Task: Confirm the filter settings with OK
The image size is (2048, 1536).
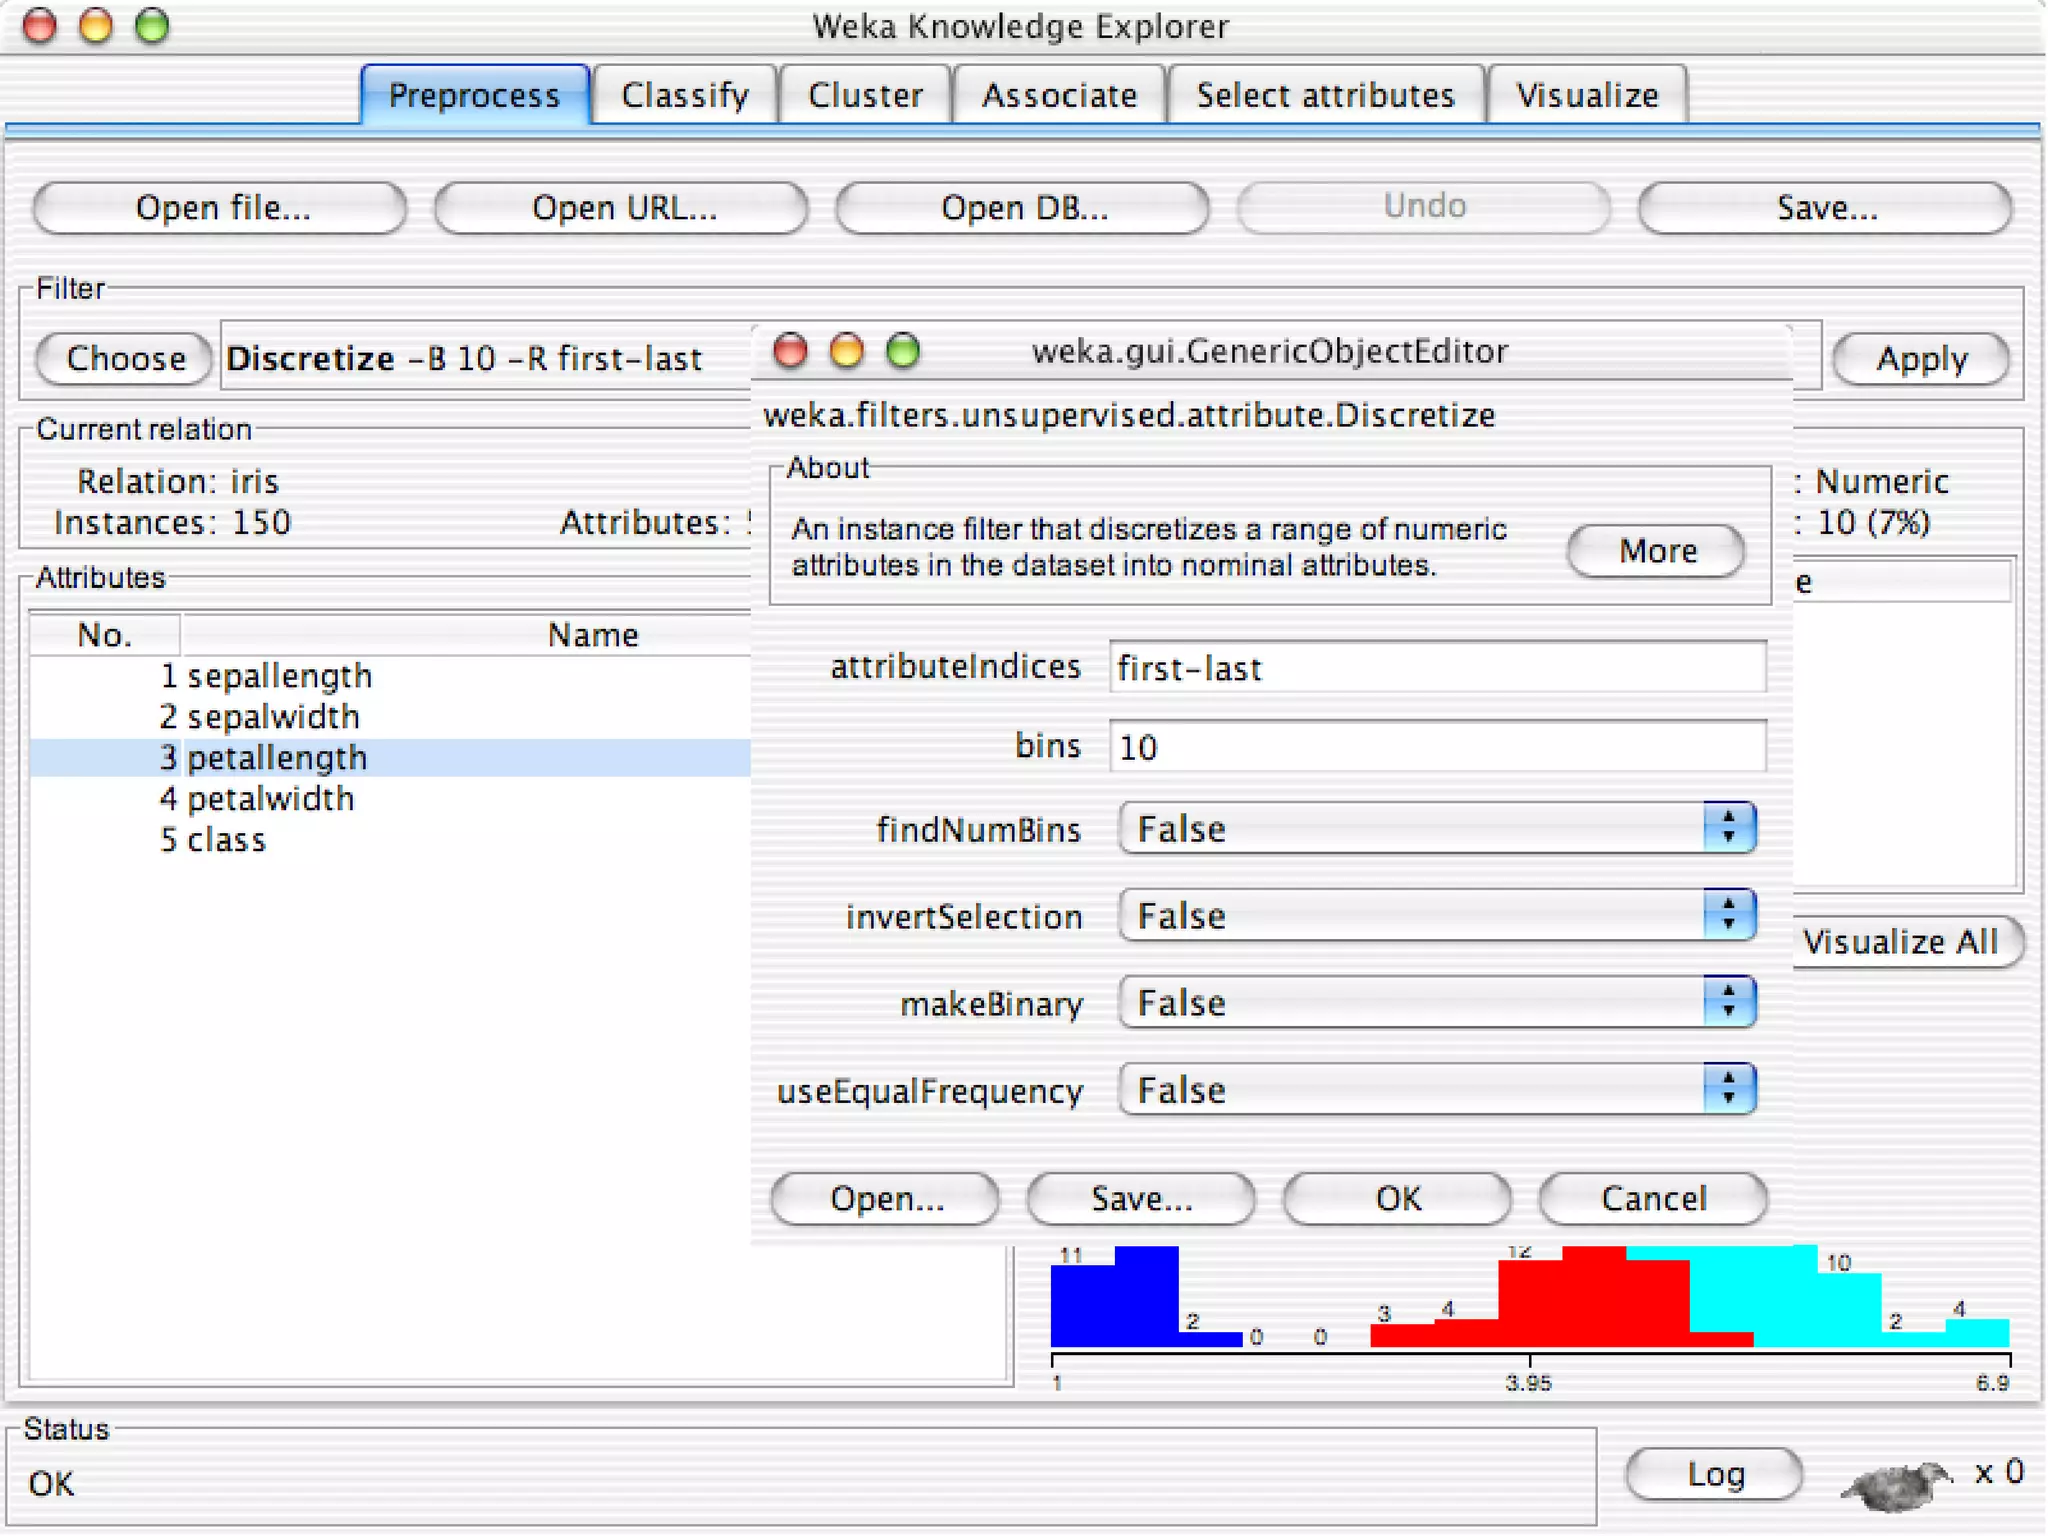Action: (x=1396, y=1198)
